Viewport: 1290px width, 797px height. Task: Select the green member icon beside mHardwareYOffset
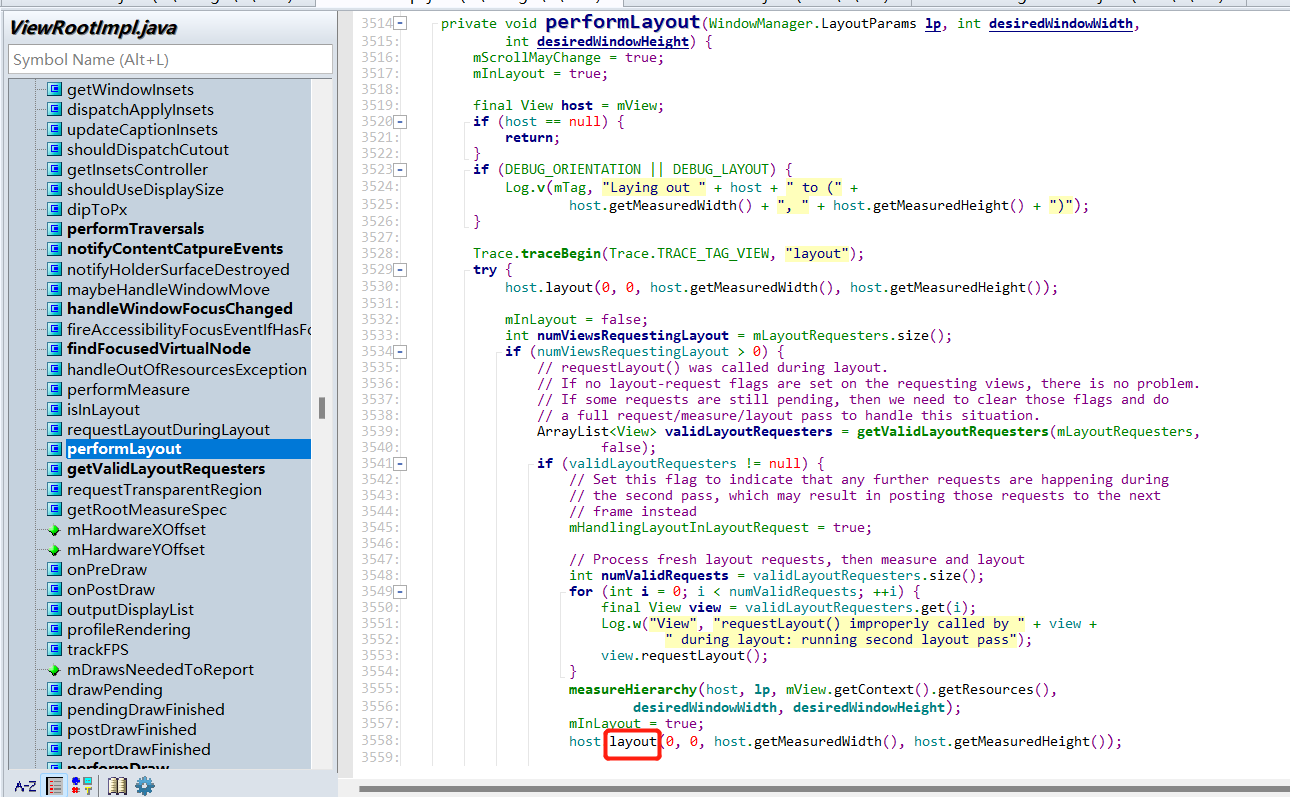tap(54, 550)
